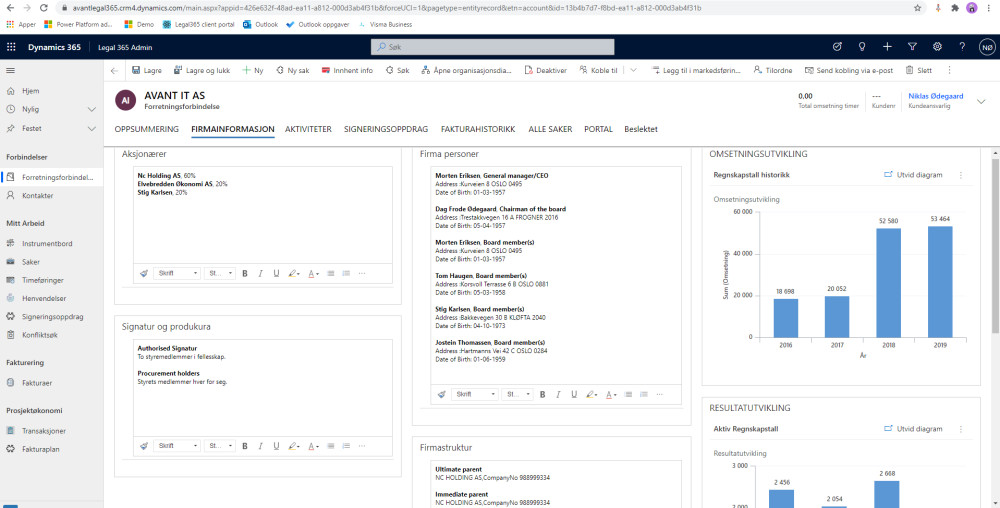Switch to the AKTIVITETER tab

308,129
